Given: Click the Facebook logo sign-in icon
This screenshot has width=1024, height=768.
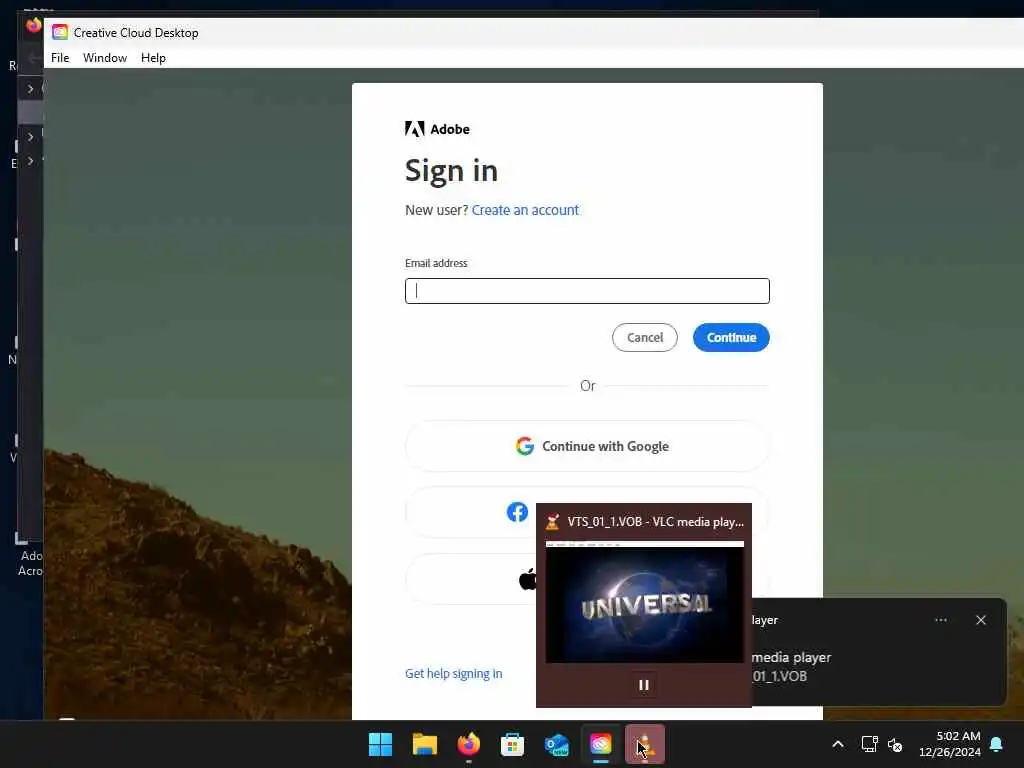Looking at the screenshot, I should [x=517, y=512].
